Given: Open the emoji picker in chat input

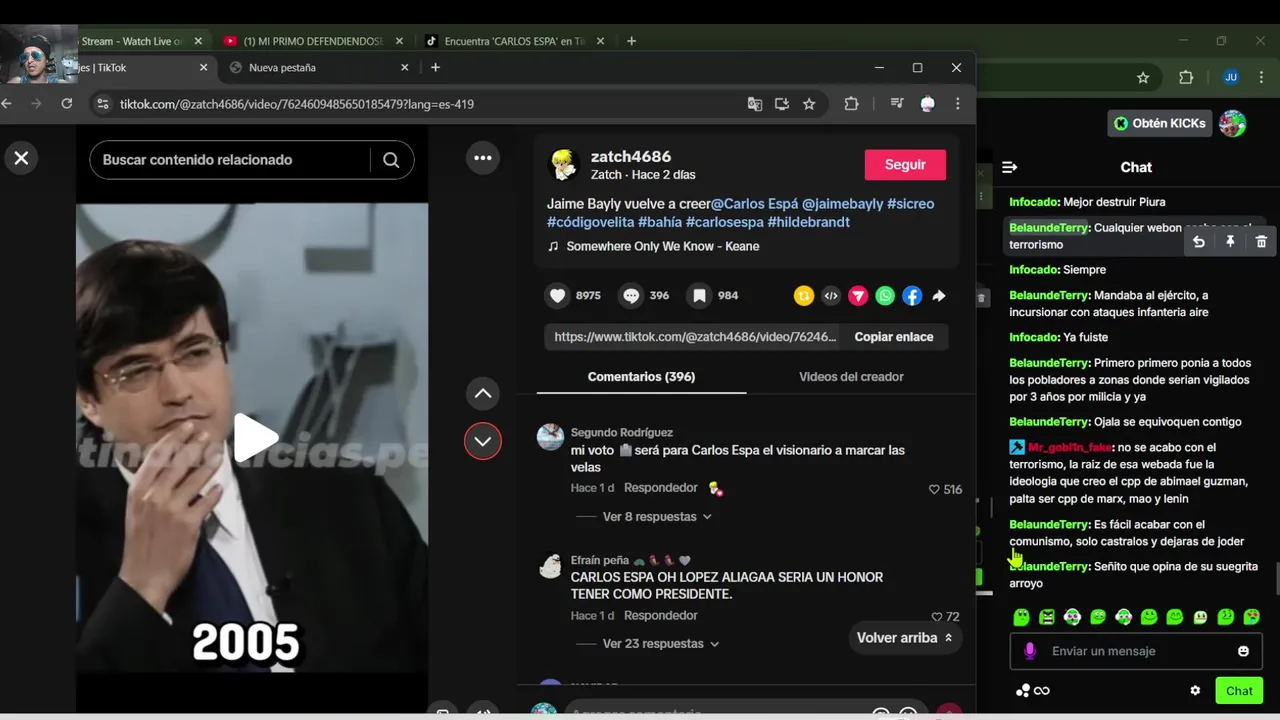Looking at the screenshot, I should tap(1244, 651).
